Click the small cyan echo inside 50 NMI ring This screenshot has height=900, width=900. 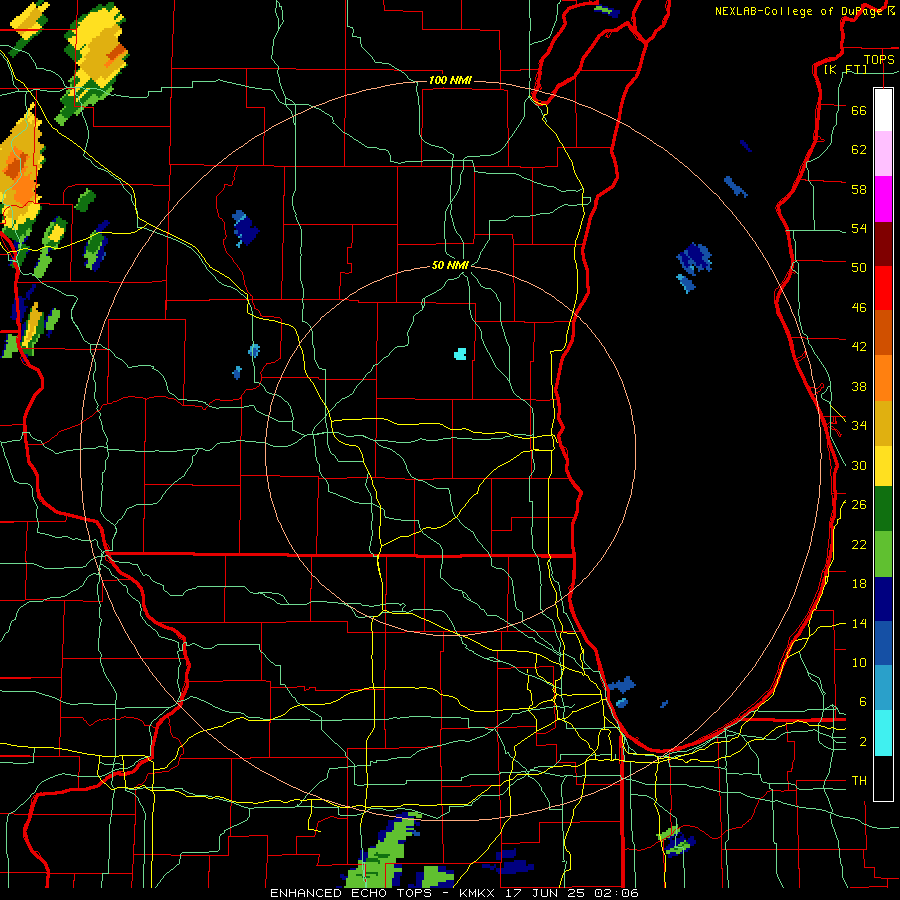tap(460, 354)
